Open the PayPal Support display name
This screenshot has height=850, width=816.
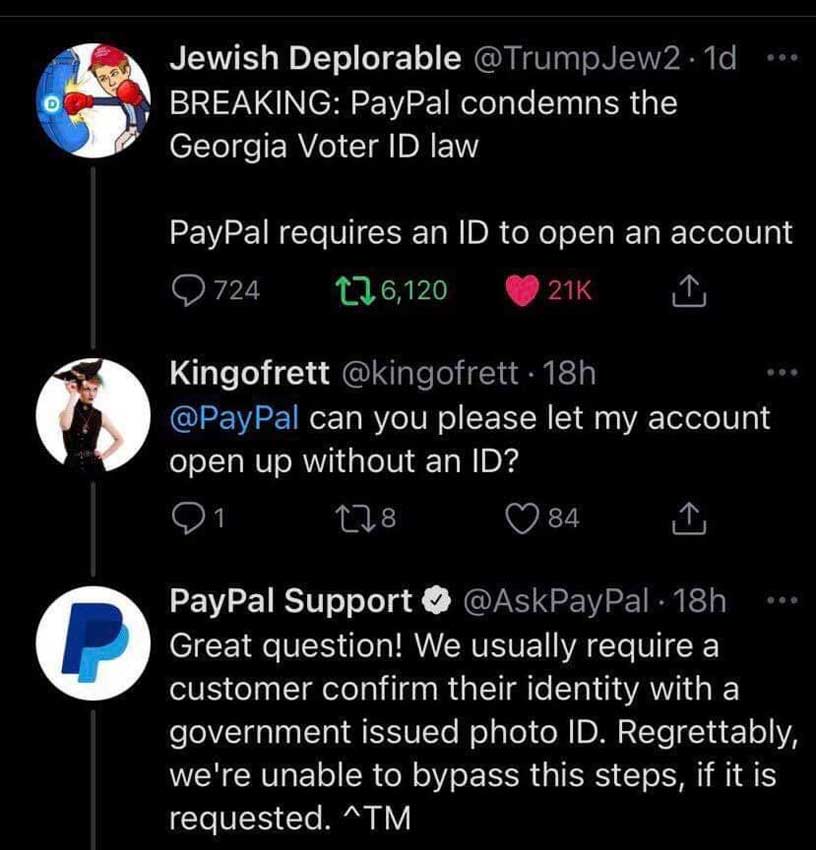tap(291, 601)
